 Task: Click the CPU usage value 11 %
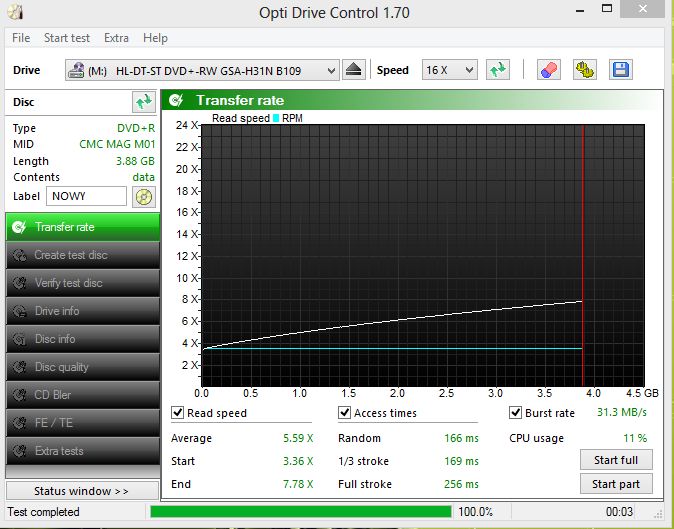[x=635, y=438]
